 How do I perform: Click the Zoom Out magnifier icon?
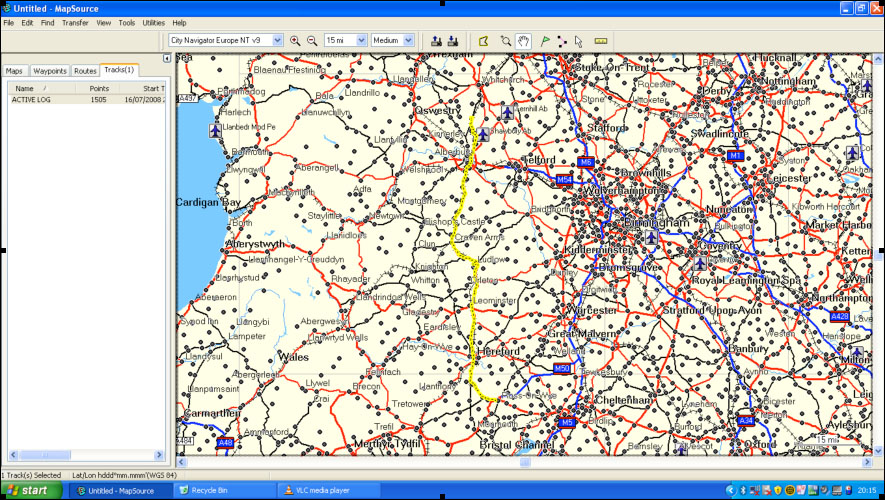click(x=312, y=41)
